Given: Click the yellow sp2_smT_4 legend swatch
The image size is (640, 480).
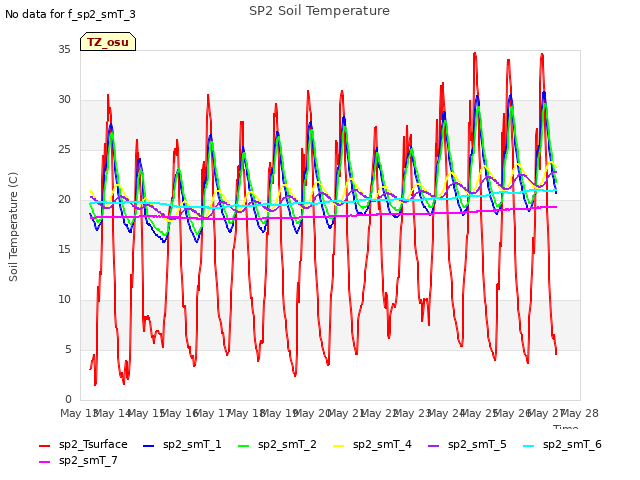Looking at the screenshot, I should pos(338,446).
